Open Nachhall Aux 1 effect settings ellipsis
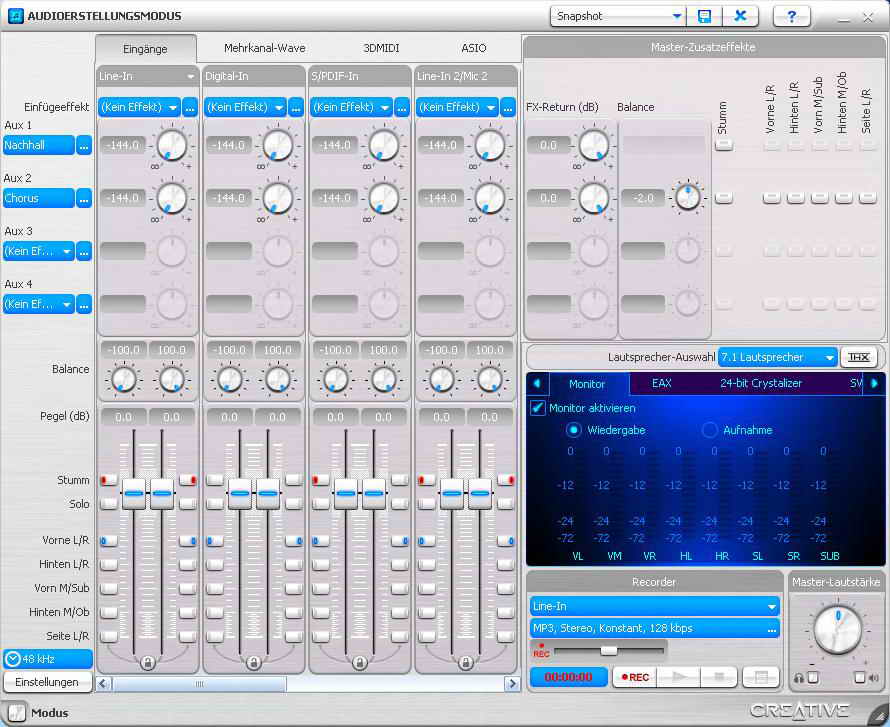The width and height of the screenshot is (890, 727). point(84,145)
